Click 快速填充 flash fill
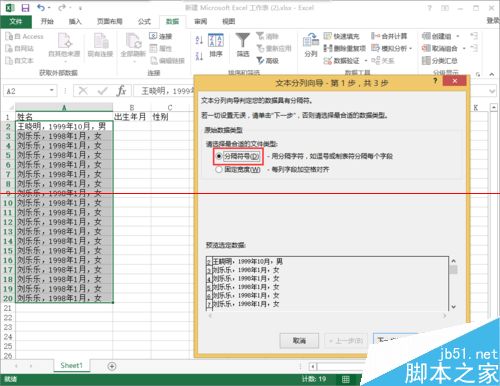 (x=341, y=36)
